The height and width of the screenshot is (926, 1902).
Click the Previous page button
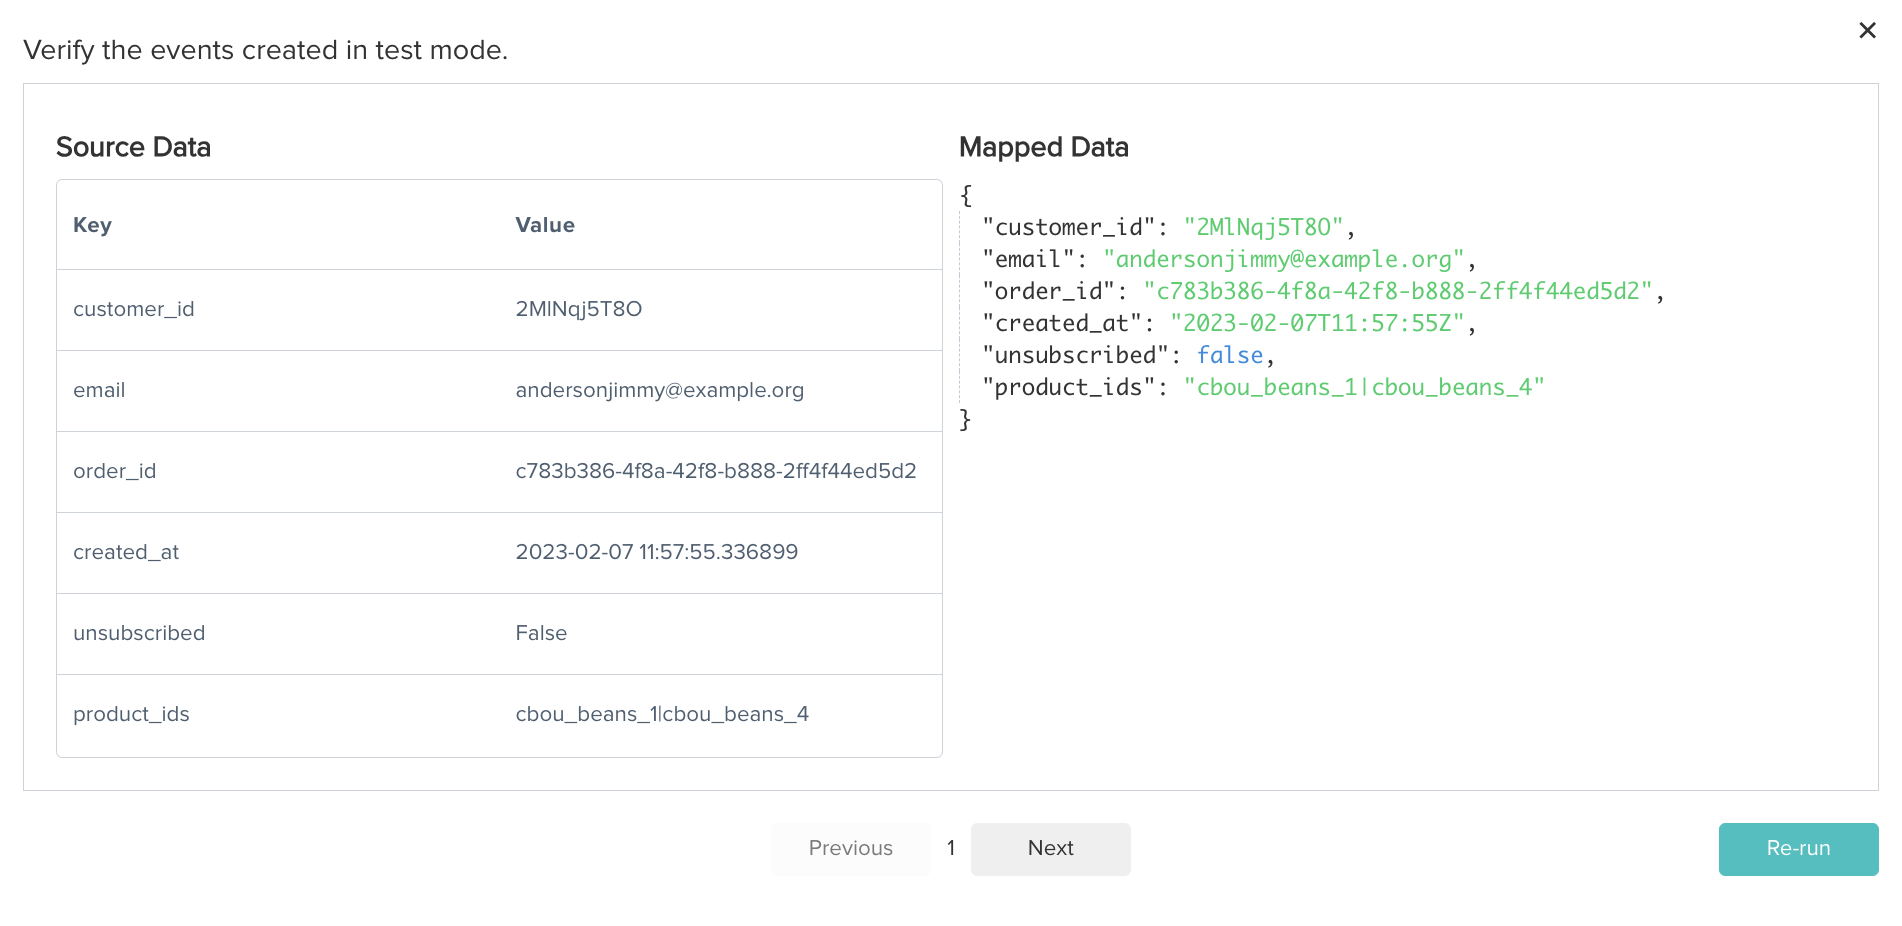coord(850,849)
